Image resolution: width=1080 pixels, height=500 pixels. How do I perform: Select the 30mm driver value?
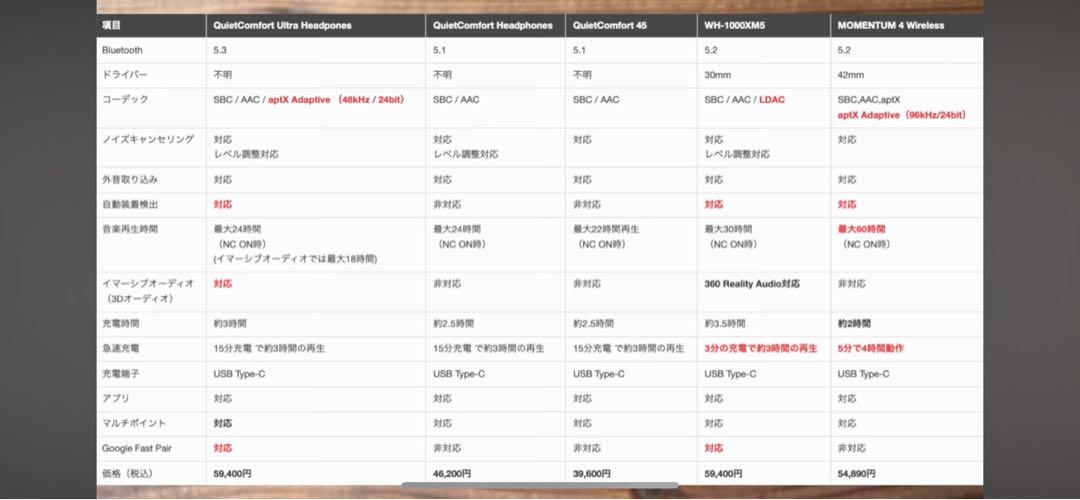pos(718,75)
